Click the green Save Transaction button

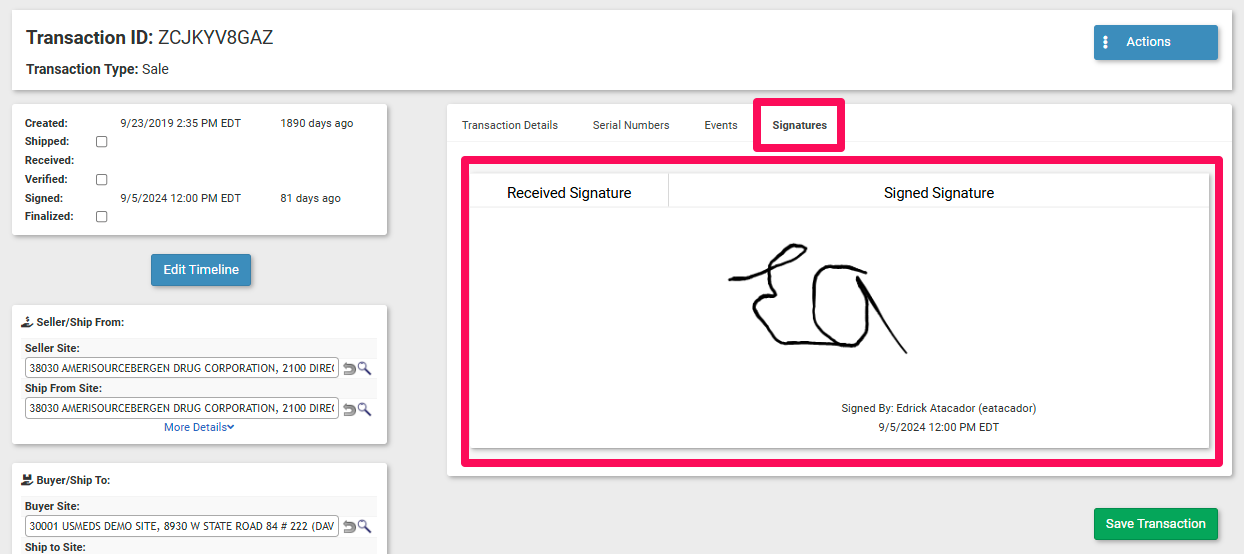(1155, 524)
